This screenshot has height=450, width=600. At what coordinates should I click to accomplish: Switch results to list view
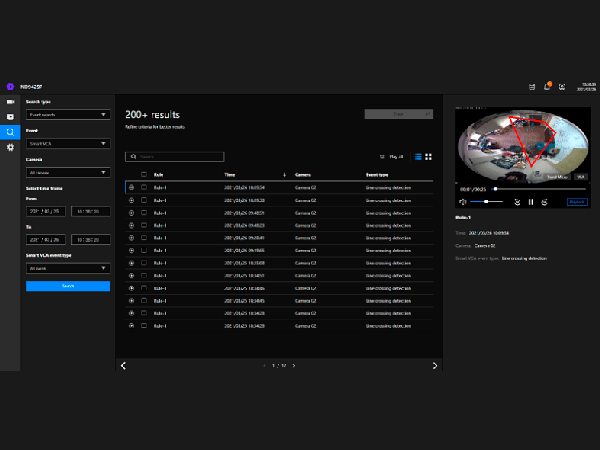417,156
